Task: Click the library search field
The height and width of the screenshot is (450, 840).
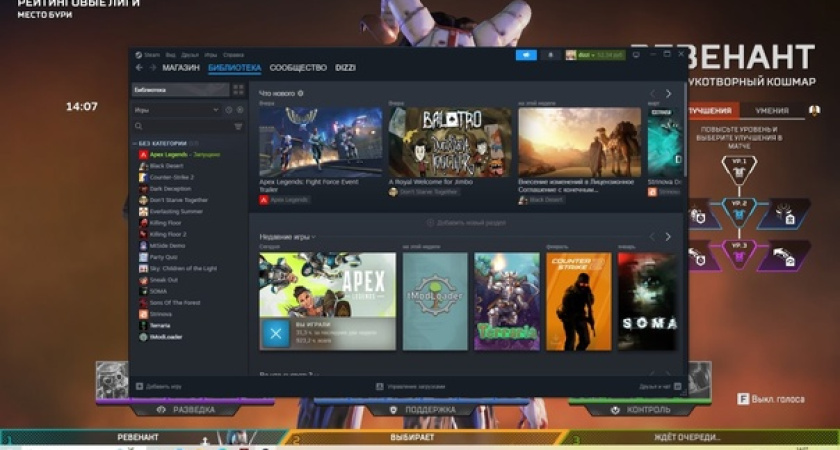Action: (x=182, y=126)
